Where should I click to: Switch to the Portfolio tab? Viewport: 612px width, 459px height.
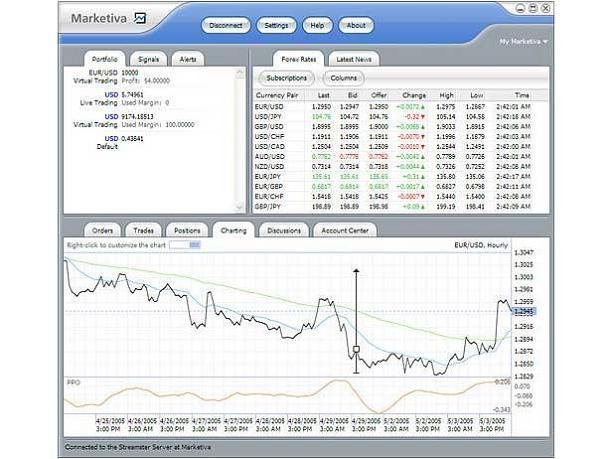pyautogui.click(x=105, y=59)
